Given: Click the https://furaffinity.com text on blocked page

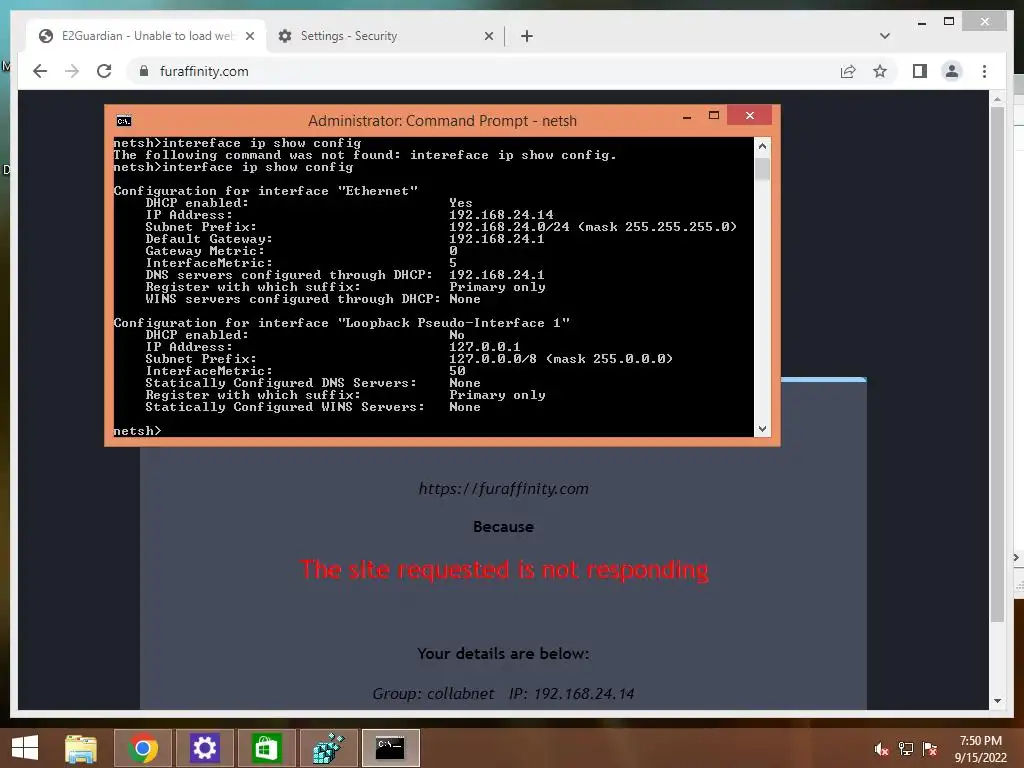Looking at the screenshot, I should (x=504, y=488).
